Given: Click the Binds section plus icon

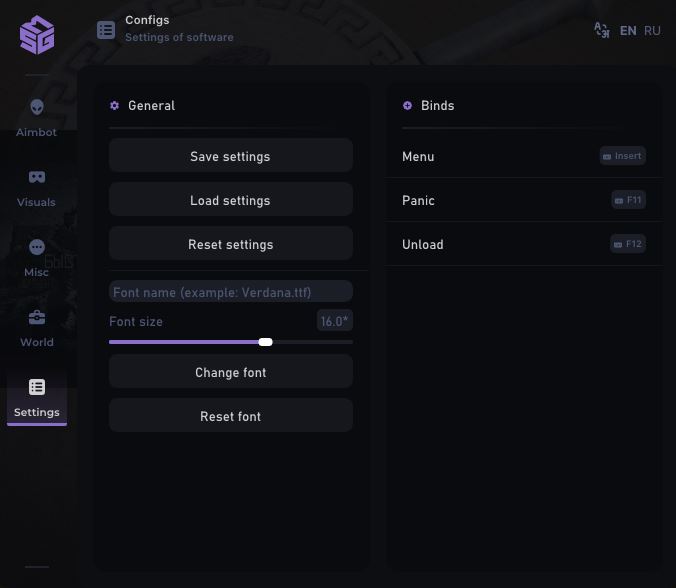Looking at the screenshot, I should click(407, 106).
